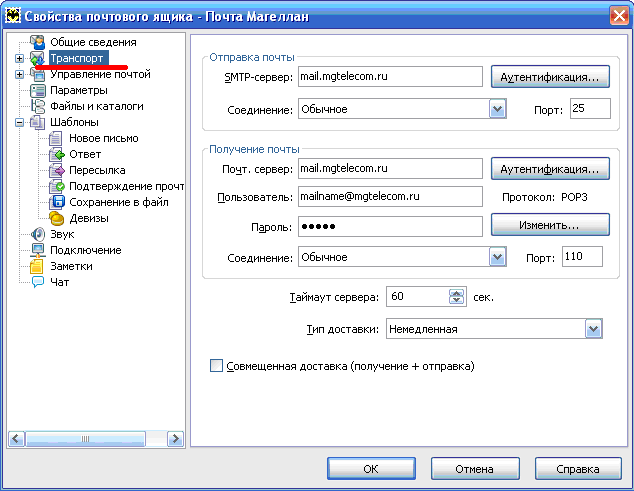The image size is (634, 491).
Task: Click the Чат speech bubble icon
Action: pos(38,282)
